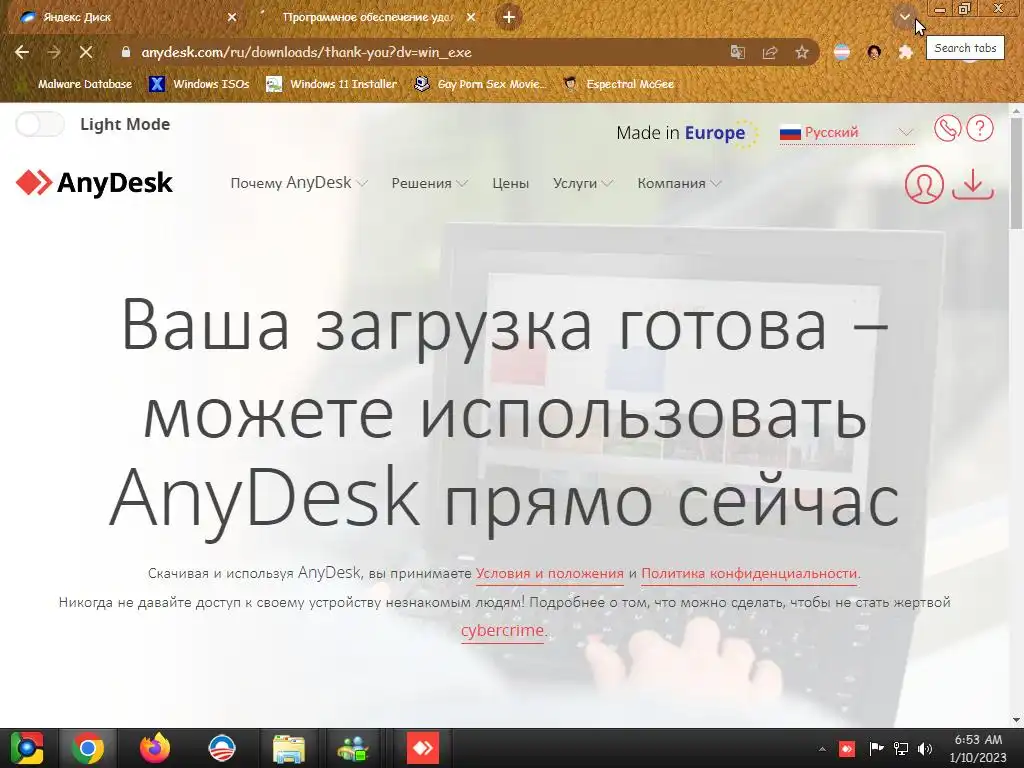Image resolution: width=1024 pixels, height=768 pixels.
Task: Open the volume speaker icon
Action: point(925,748)
